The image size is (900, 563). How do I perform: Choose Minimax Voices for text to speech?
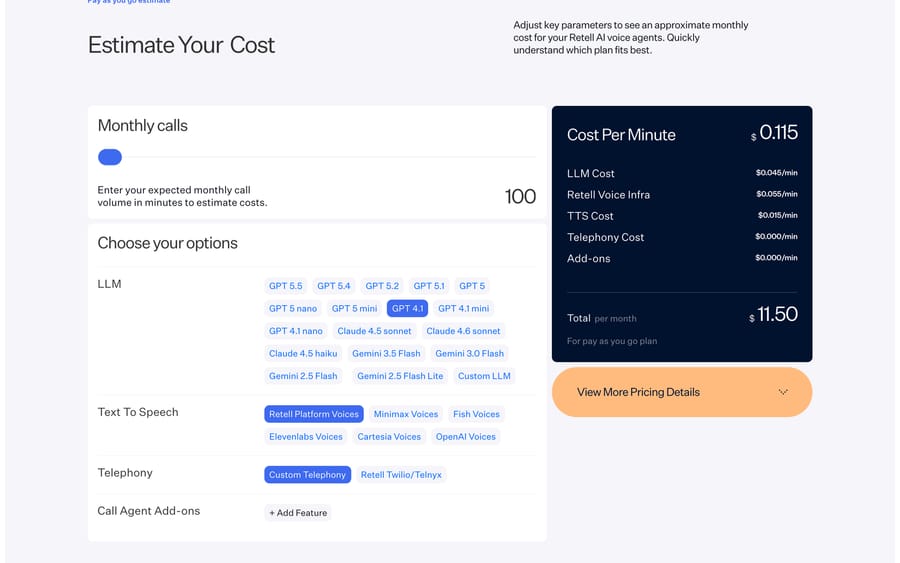(x=406, y=414)
